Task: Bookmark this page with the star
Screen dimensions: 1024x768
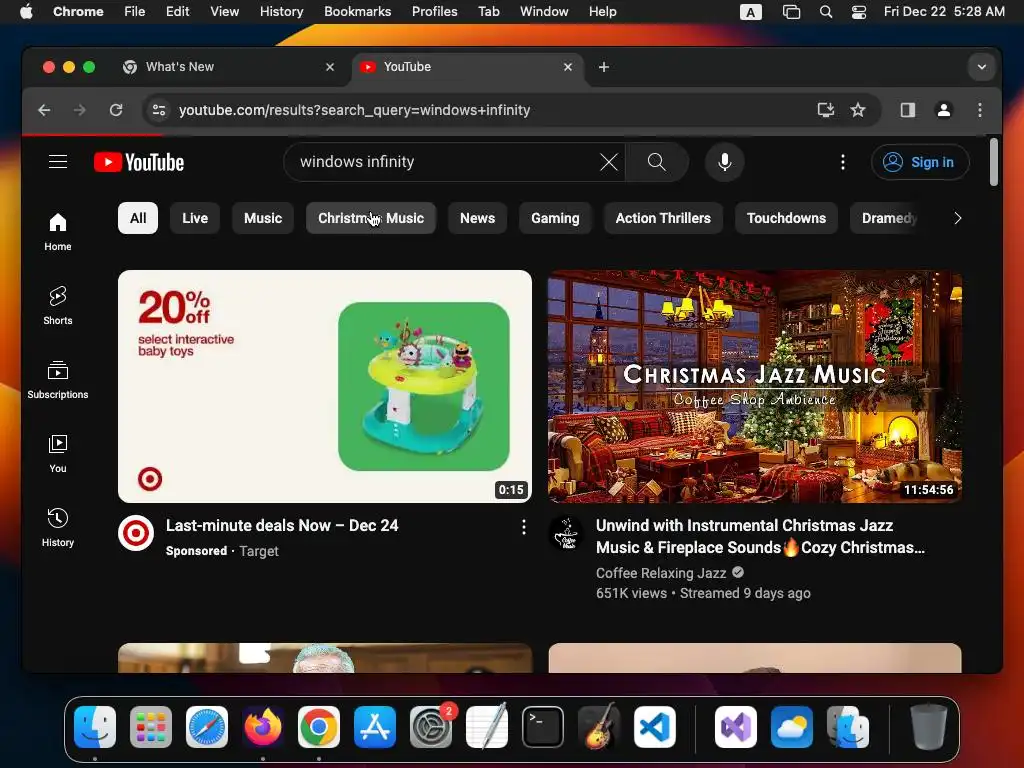Action: pos(857,110)
